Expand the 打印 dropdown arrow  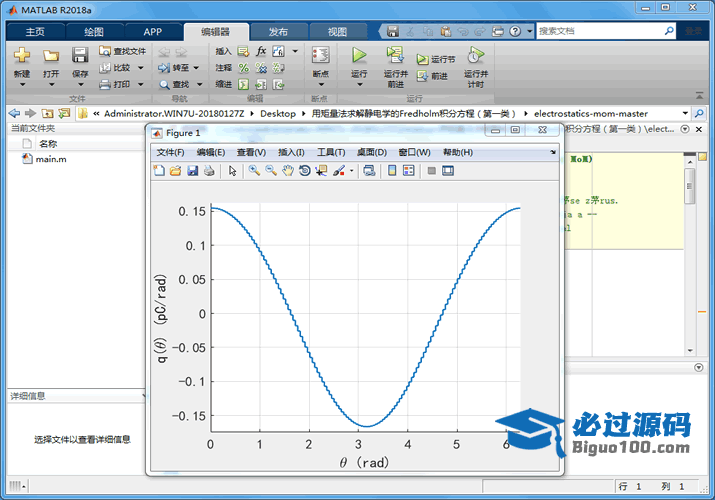coord(140,84)
